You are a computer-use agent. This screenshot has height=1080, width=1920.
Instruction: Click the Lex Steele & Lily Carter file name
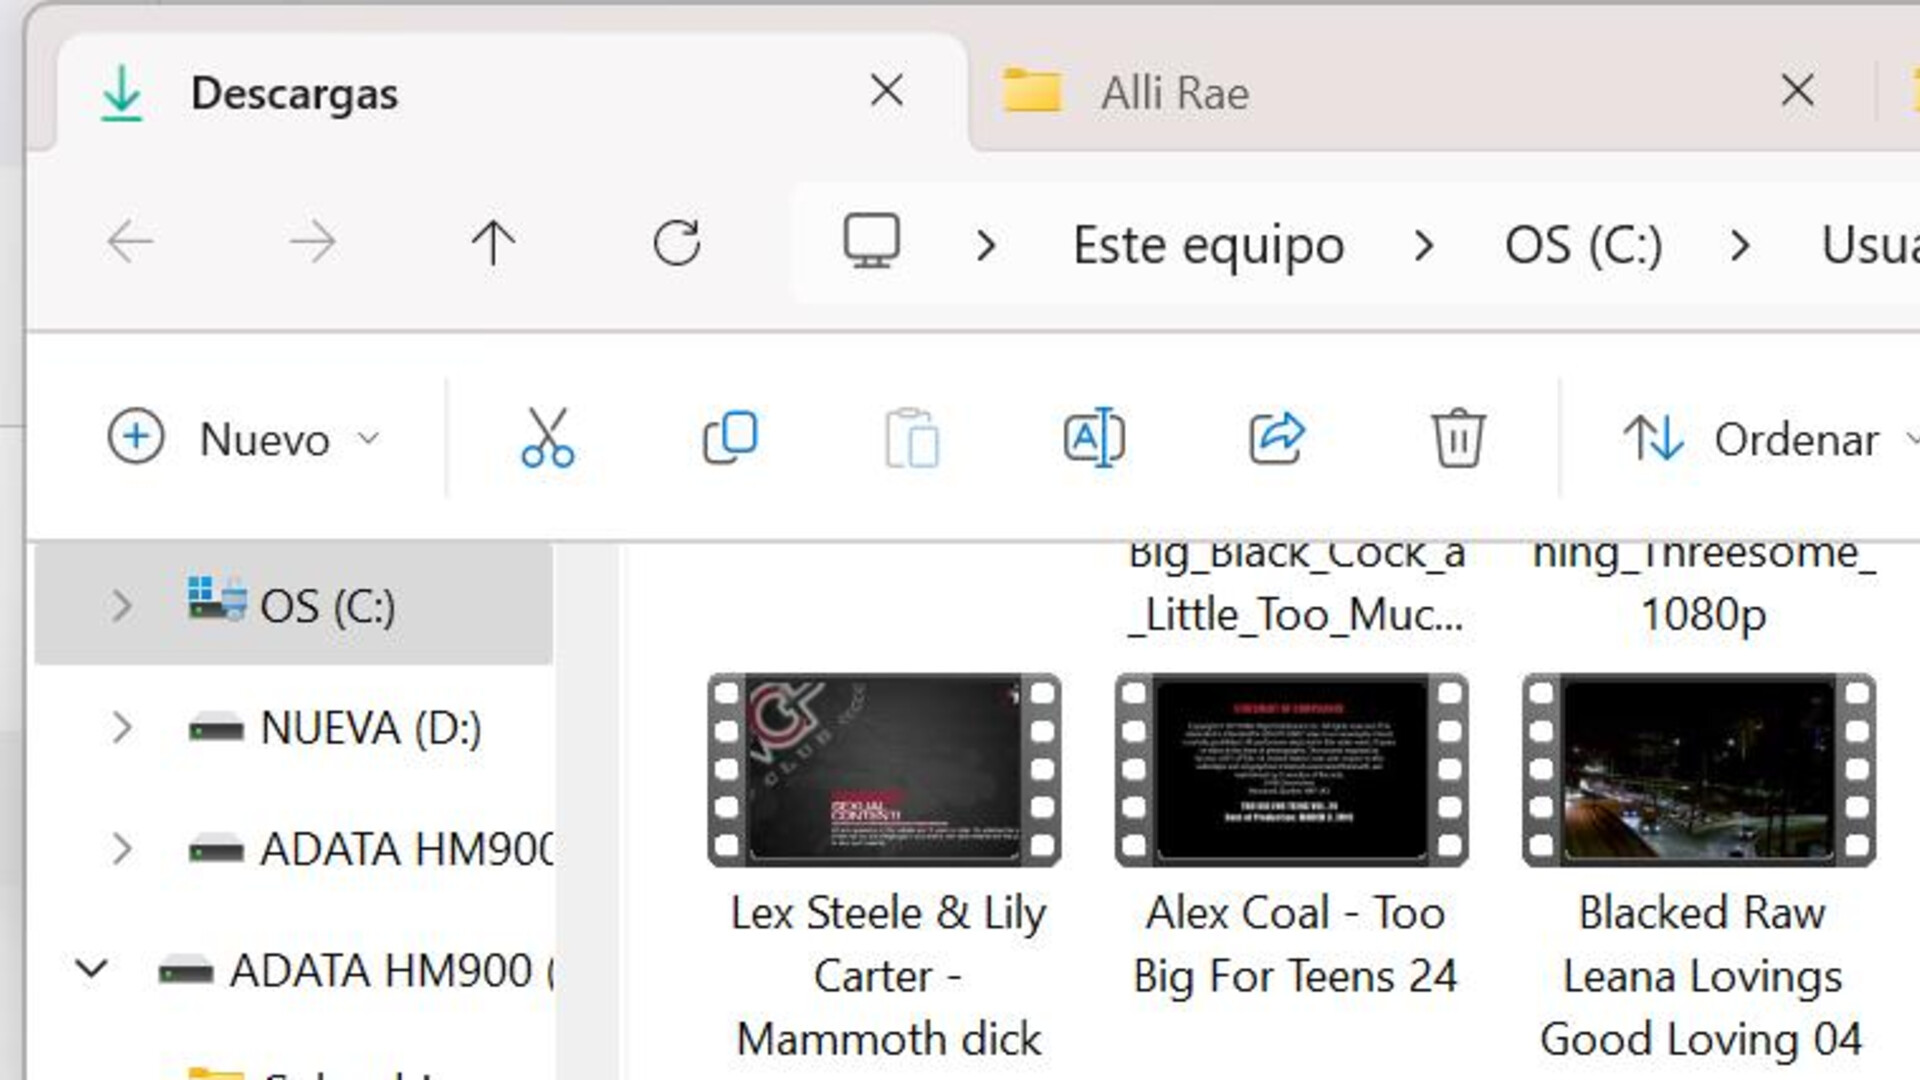(888, 975)
